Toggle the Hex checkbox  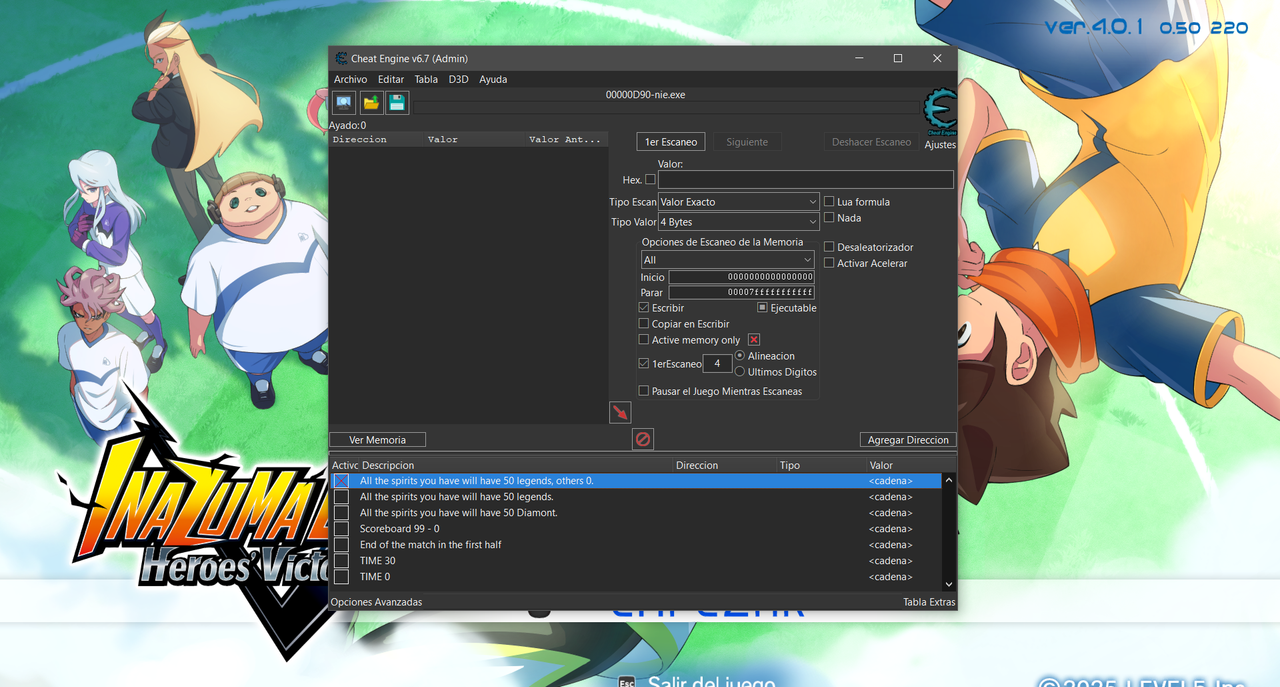click(650, 180)
